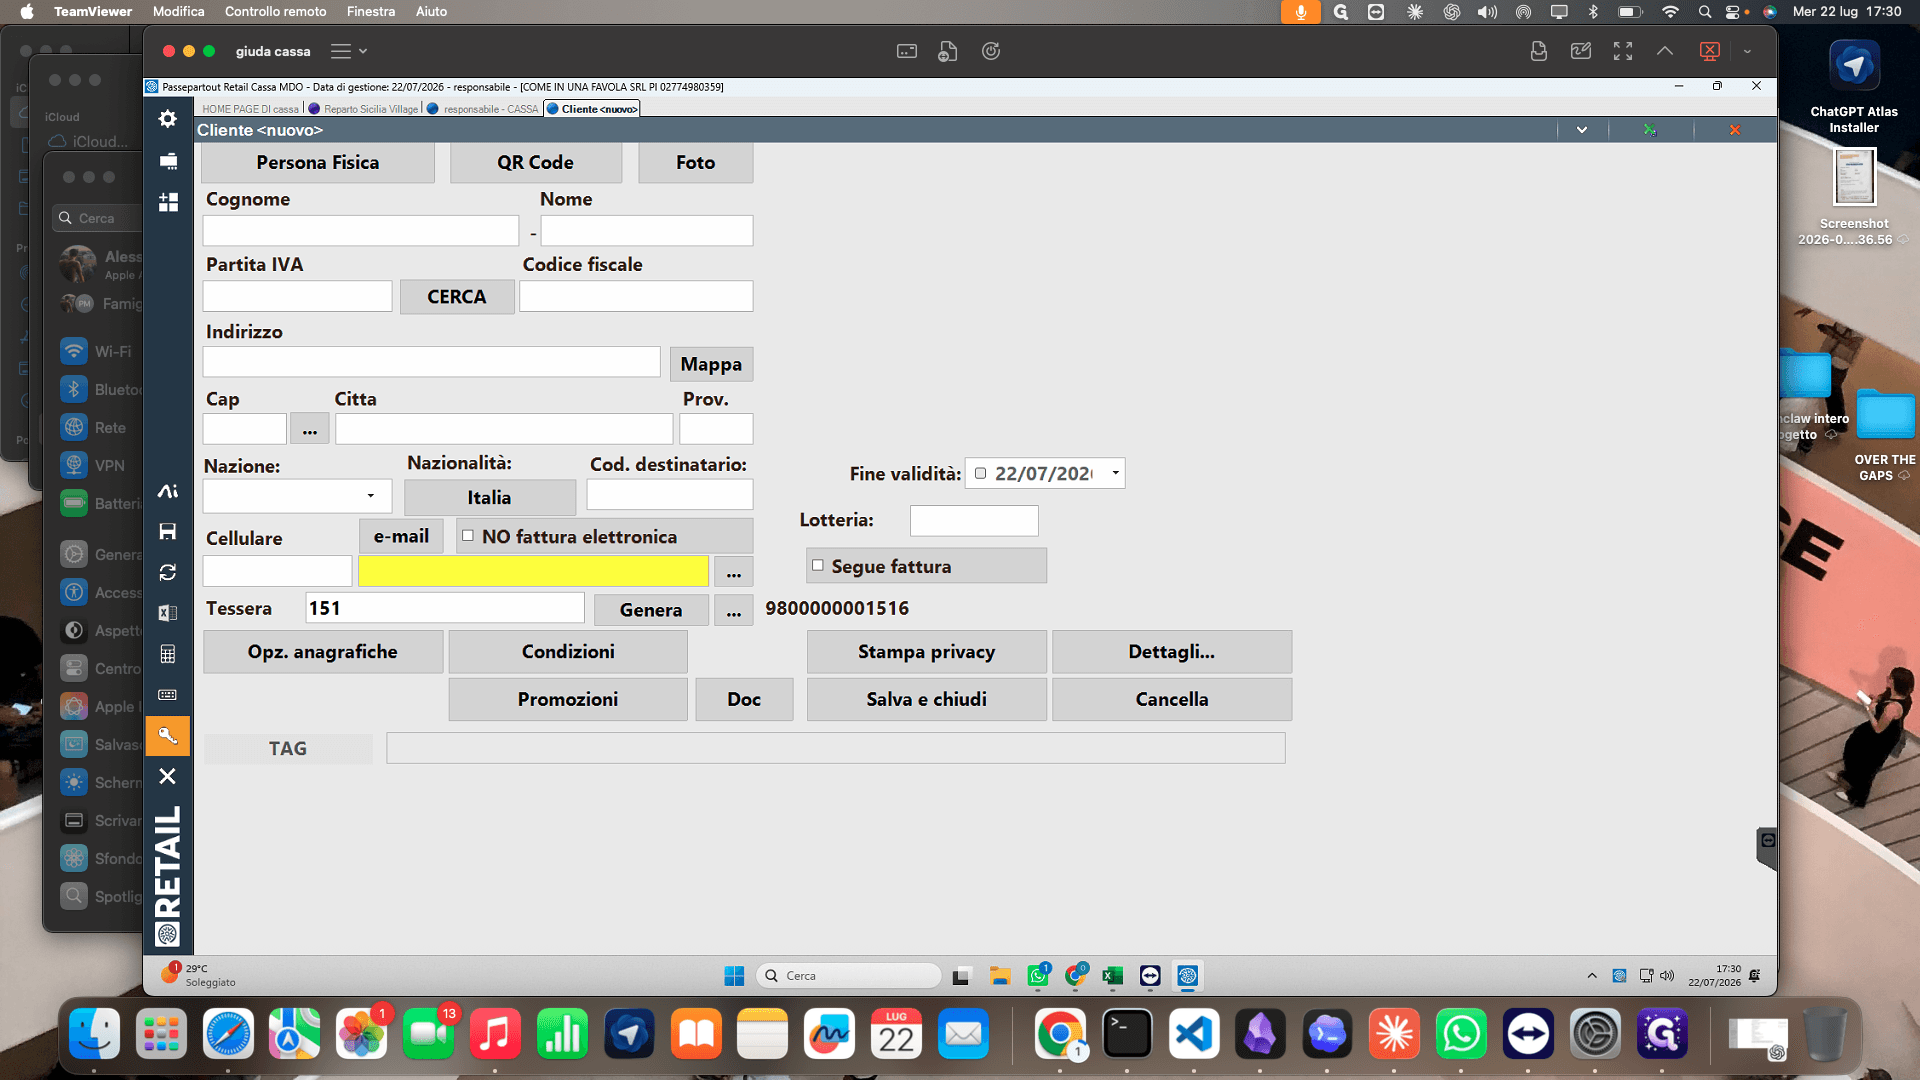The width and height of the screenshot is (1920, 1080).
Task: Toggle the Fine validità date checkbox
Action: click(x=980, y=474)
